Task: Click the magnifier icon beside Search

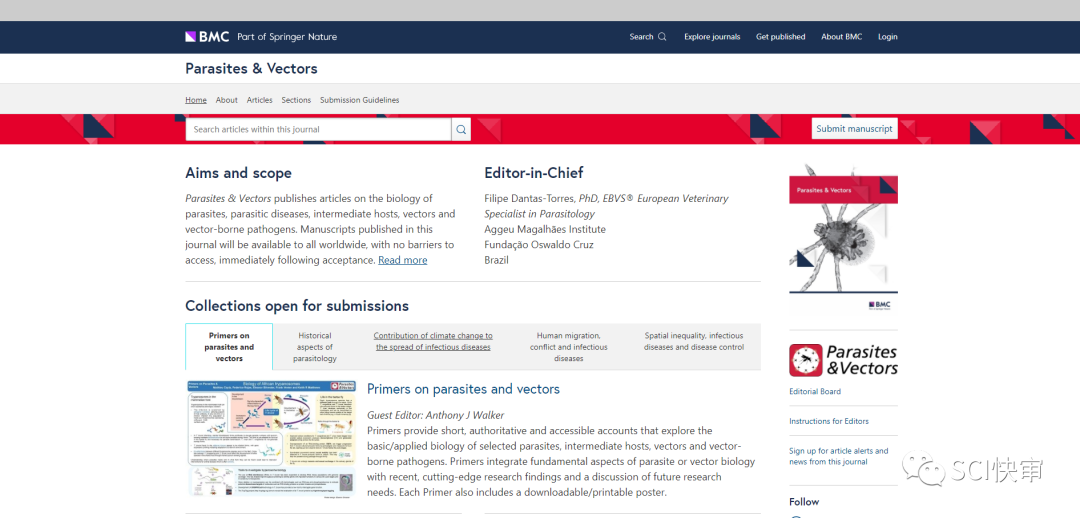Action: click(662, 37)
